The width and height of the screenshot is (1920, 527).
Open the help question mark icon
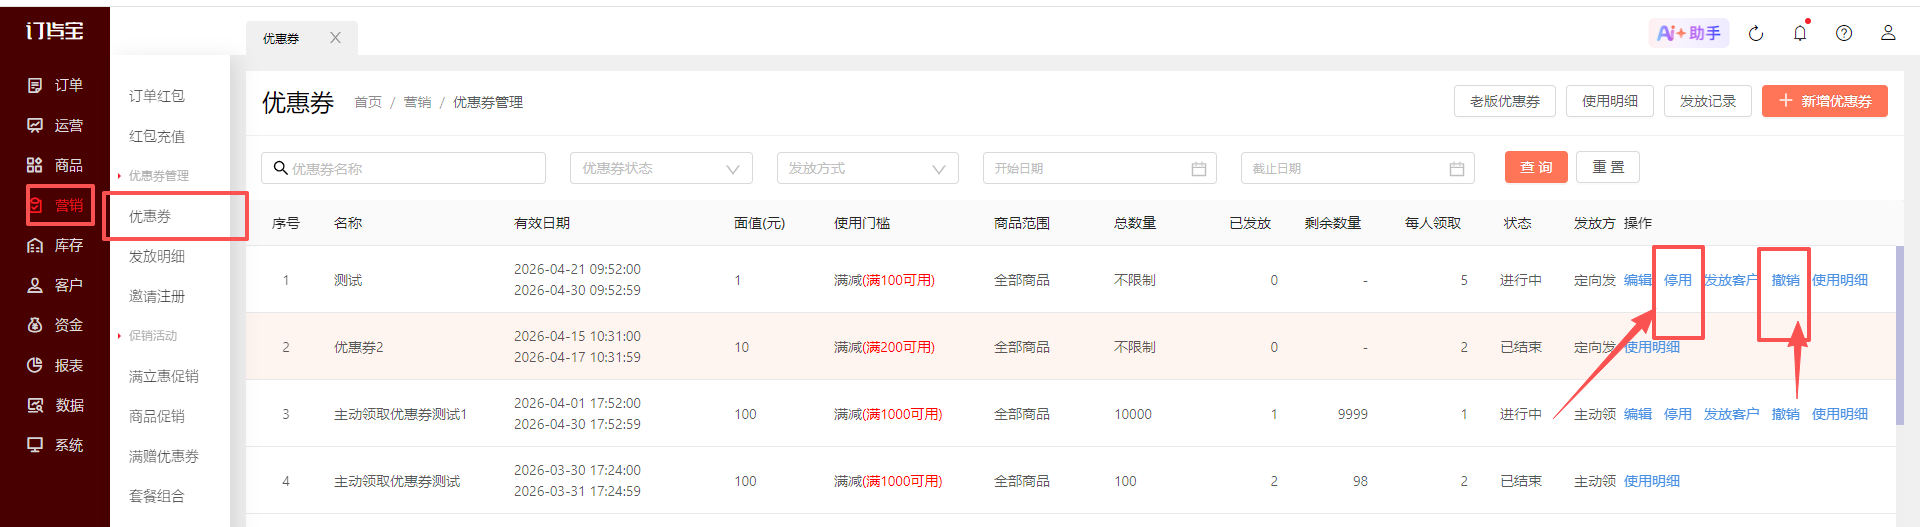[x=1844, y=33]
